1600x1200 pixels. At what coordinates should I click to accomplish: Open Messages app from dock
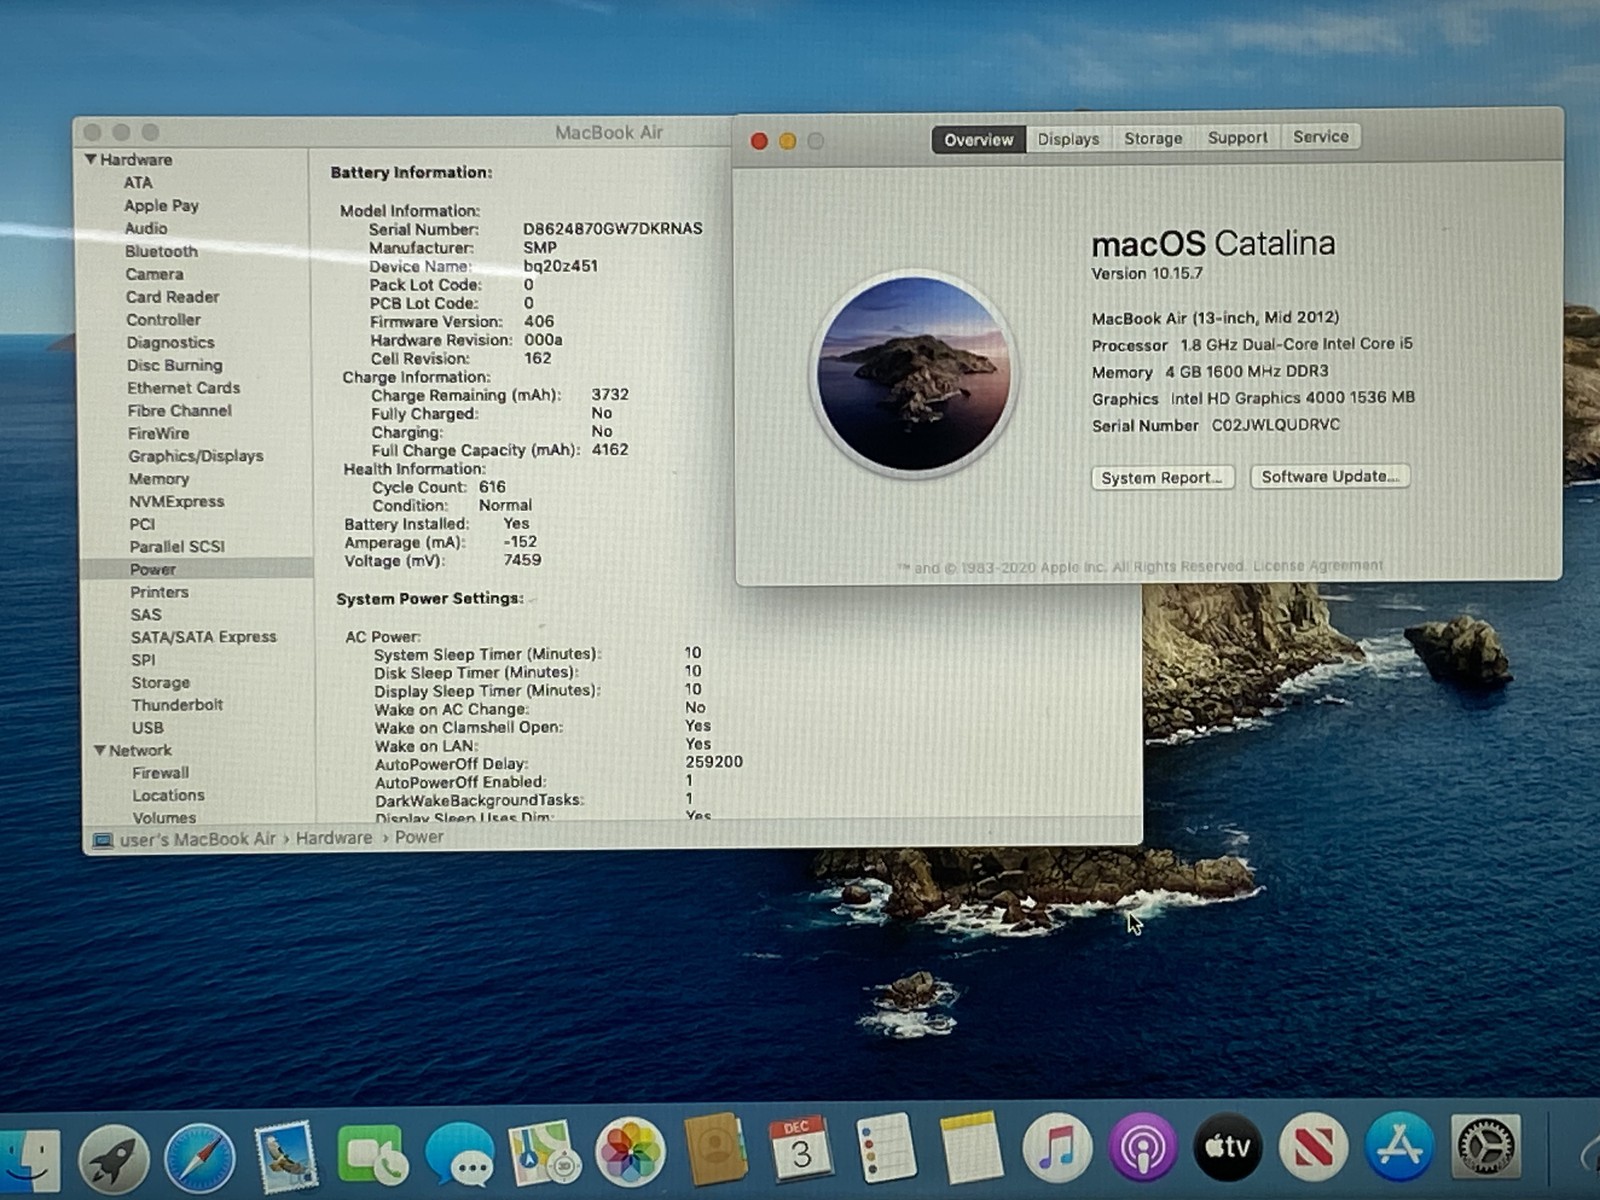coord(459,1154)
